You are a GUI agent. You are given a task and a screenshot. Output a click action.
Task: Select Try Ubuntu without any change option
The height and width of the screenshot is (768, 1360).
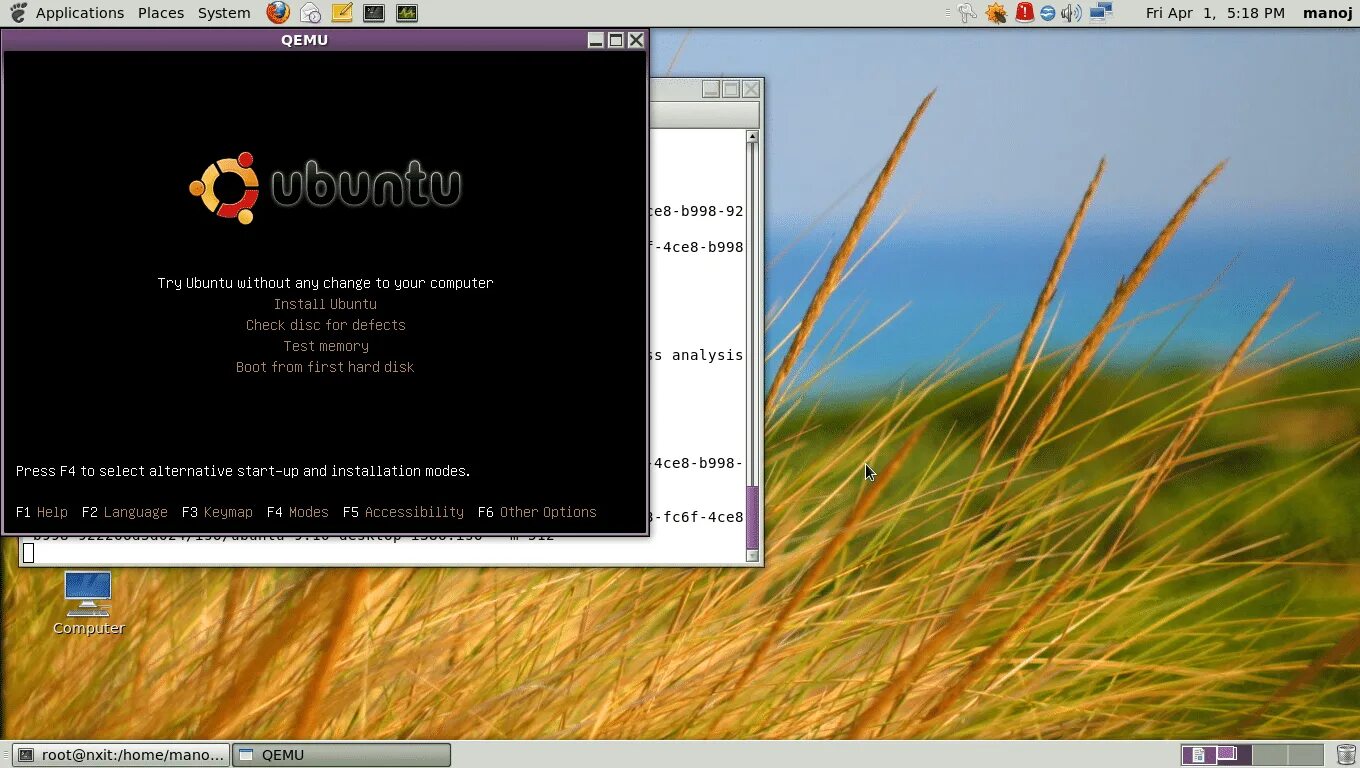pyautogui.click(x=325, y=283)
